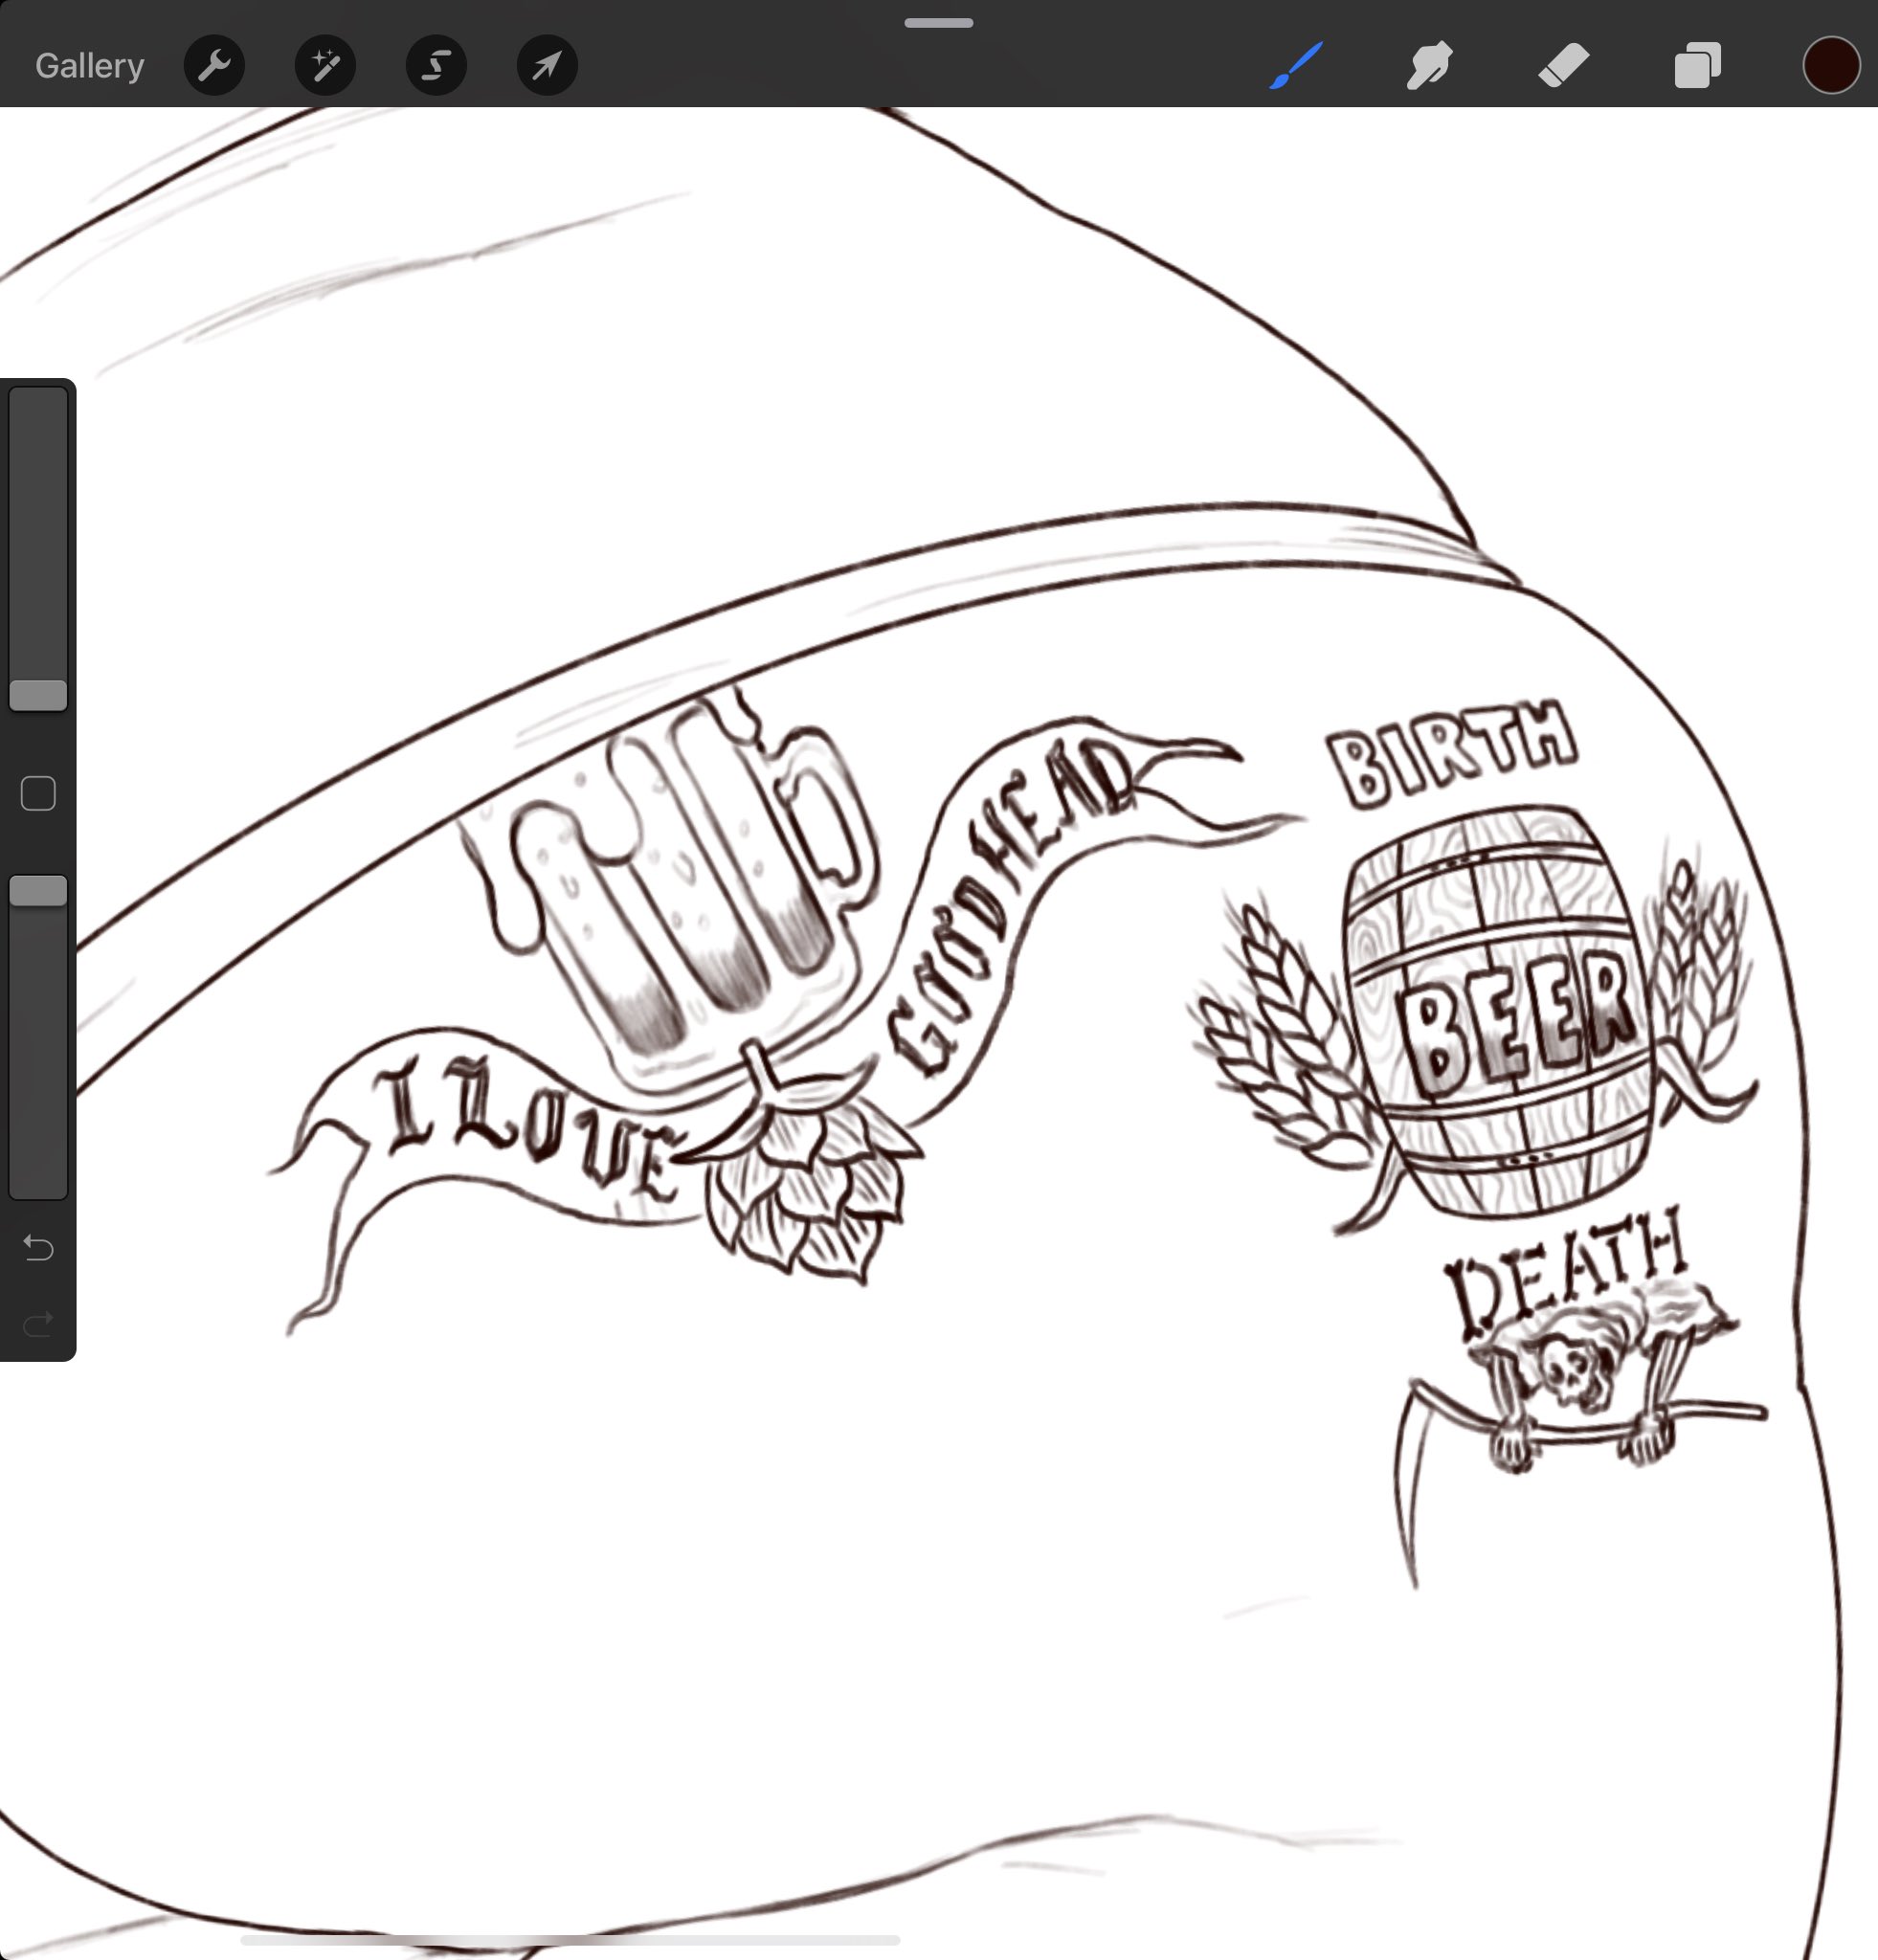This screenshot has width=1878, height=1960.
Task: Return to the Gallery
Action: pyautogui.click(x=90, y=66)
